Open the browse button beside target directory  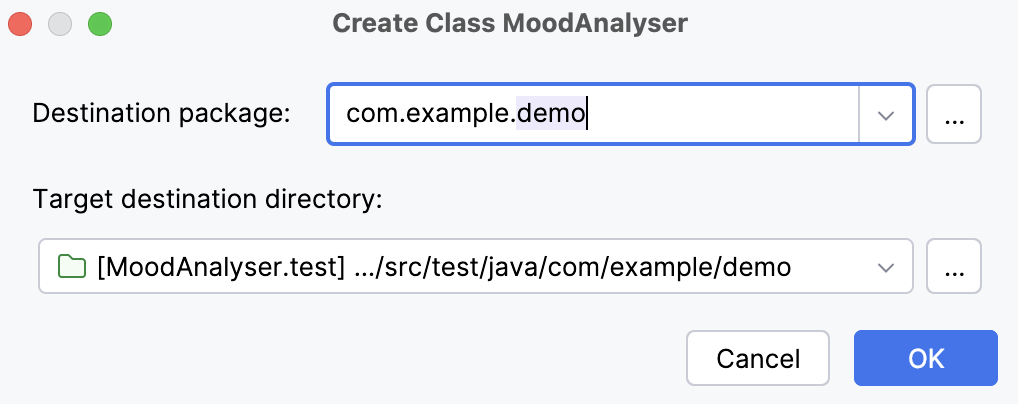[954, 267]
